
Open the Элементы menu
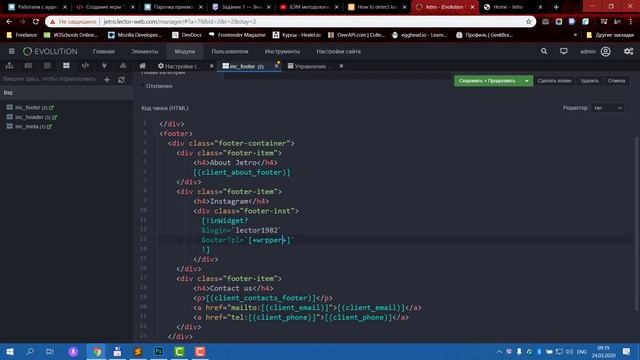[x=144, y=51]
